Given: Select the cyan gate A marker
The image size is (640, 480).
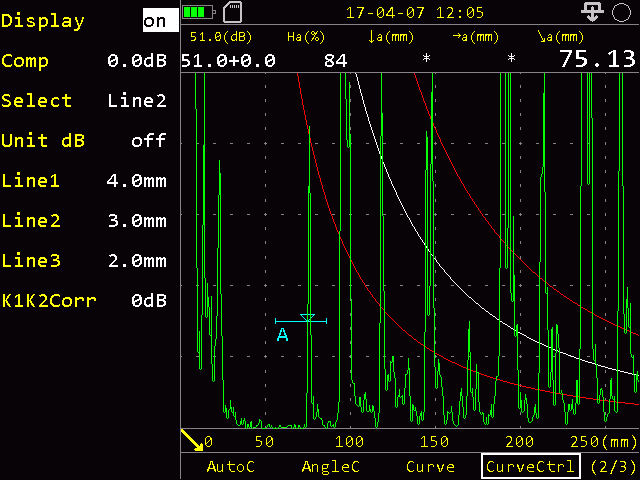Looking at the screenshot, I should [x=301, y=320].
